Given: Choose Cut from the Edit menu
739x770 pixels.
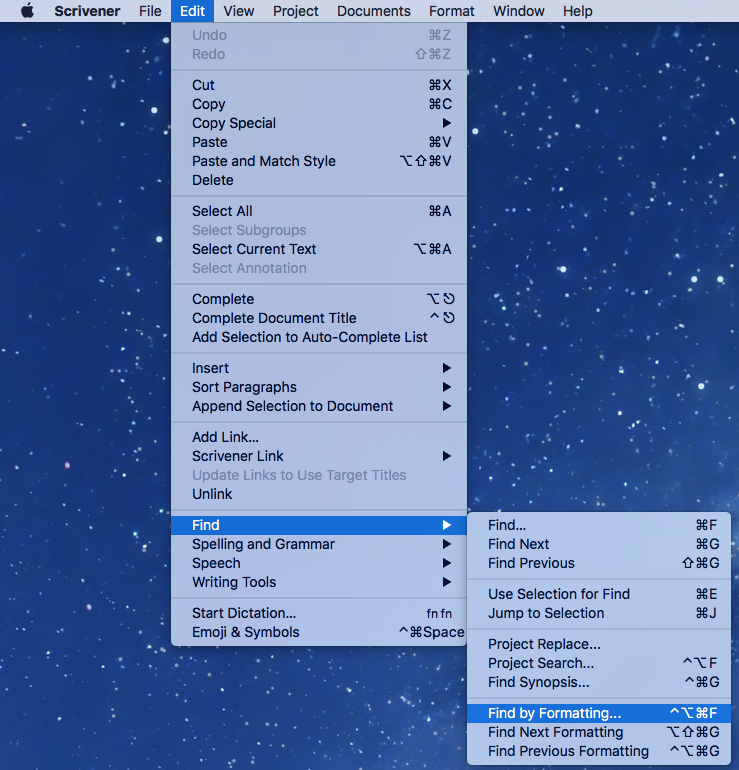Looking at the screenshot, I should tap(319, 85).
